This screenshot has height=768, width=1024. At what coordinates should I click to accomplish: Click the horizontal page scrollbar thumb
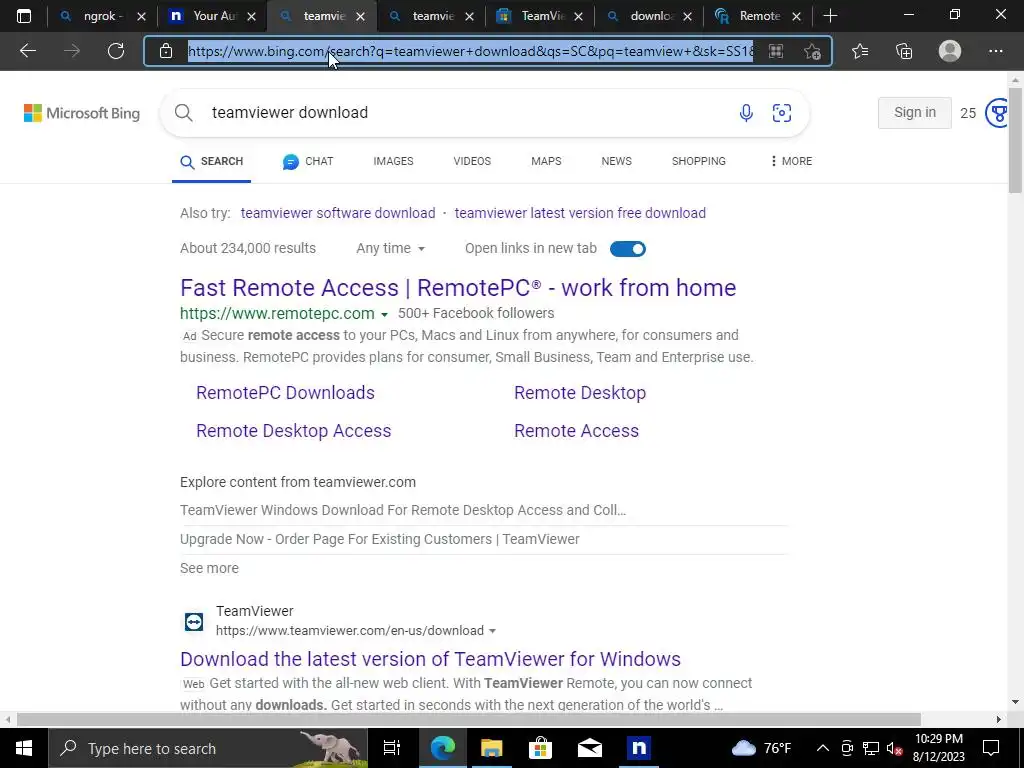coord(468,720)
